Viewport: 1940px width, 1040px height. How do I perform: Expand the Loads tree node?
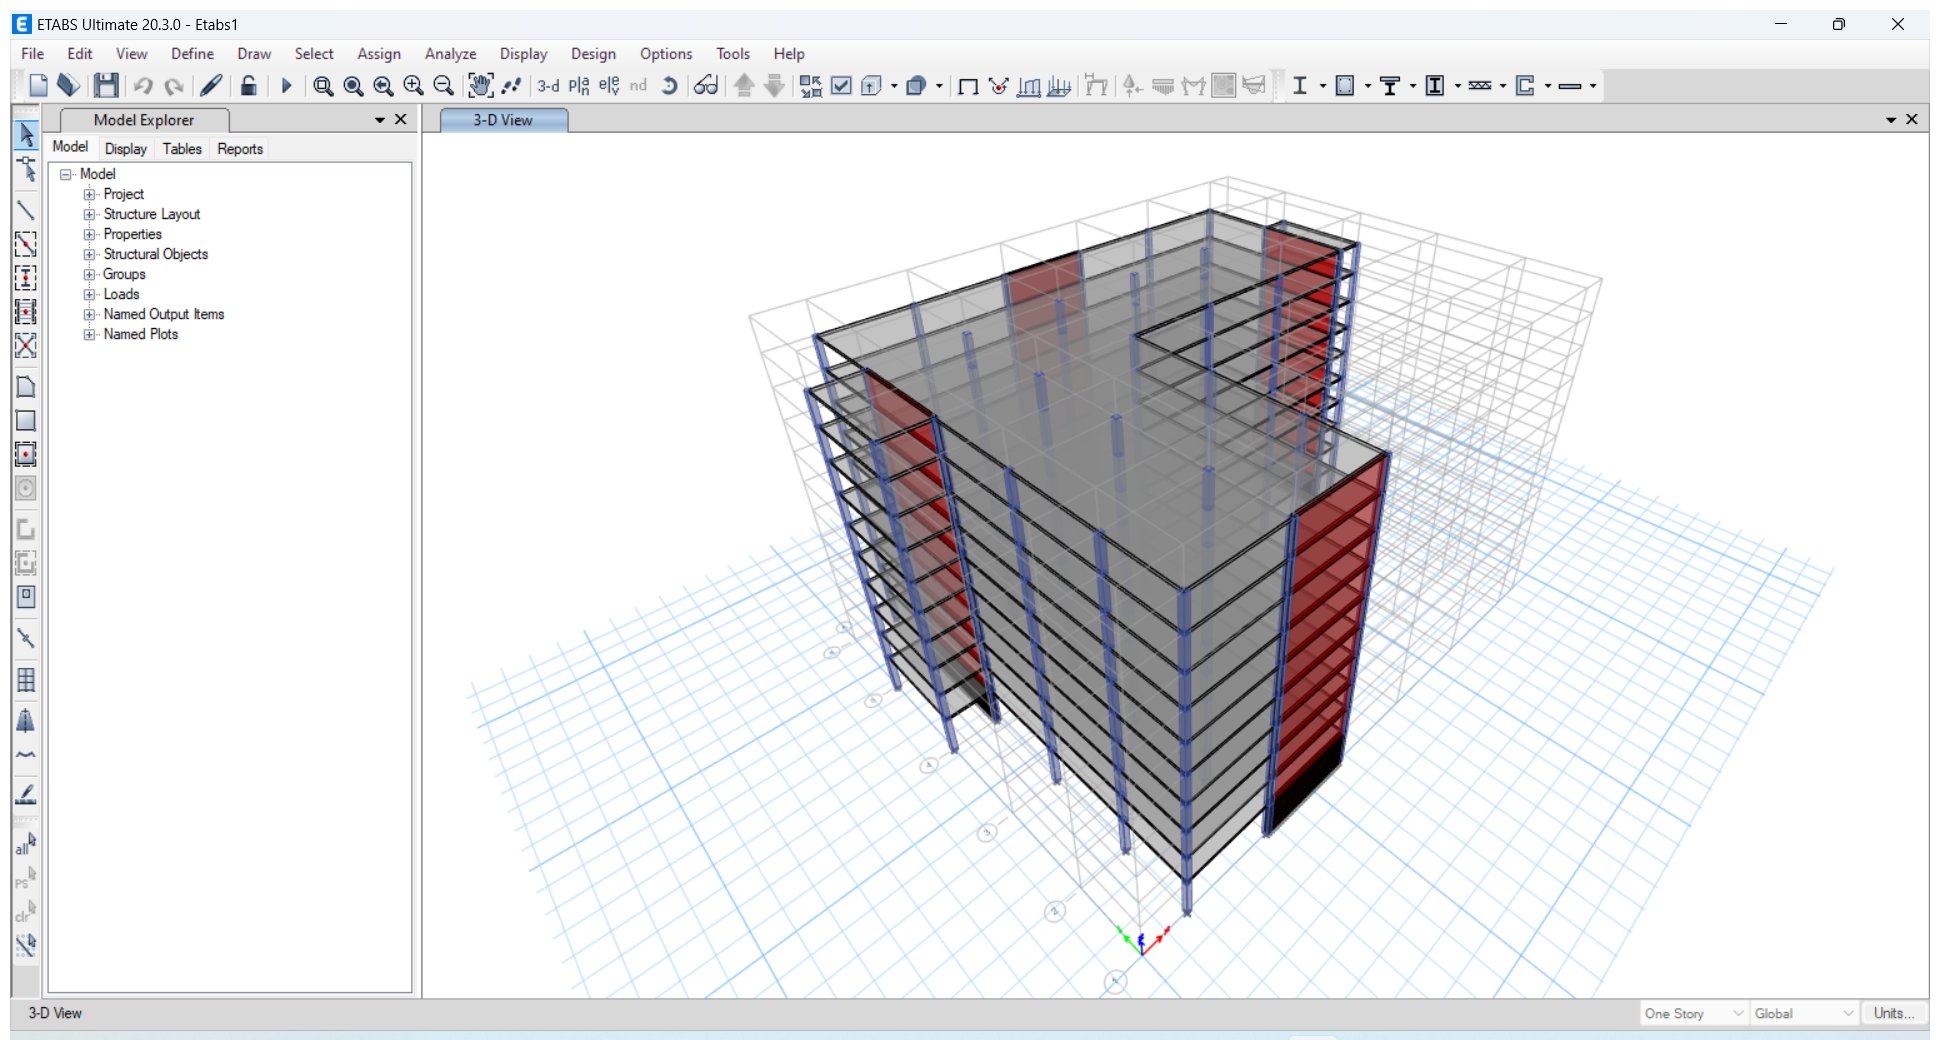click(89, 294)
